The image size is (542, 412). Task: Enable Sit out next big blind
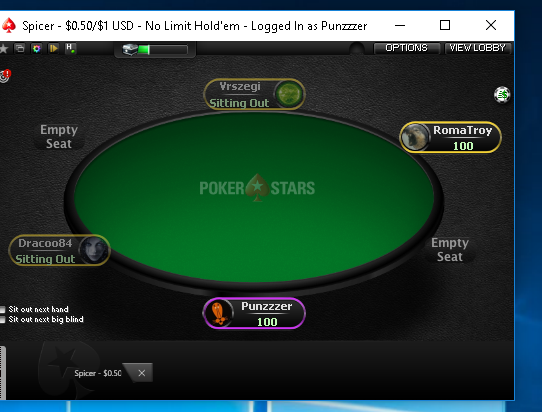pyautogui.click(x=3, y=320)
